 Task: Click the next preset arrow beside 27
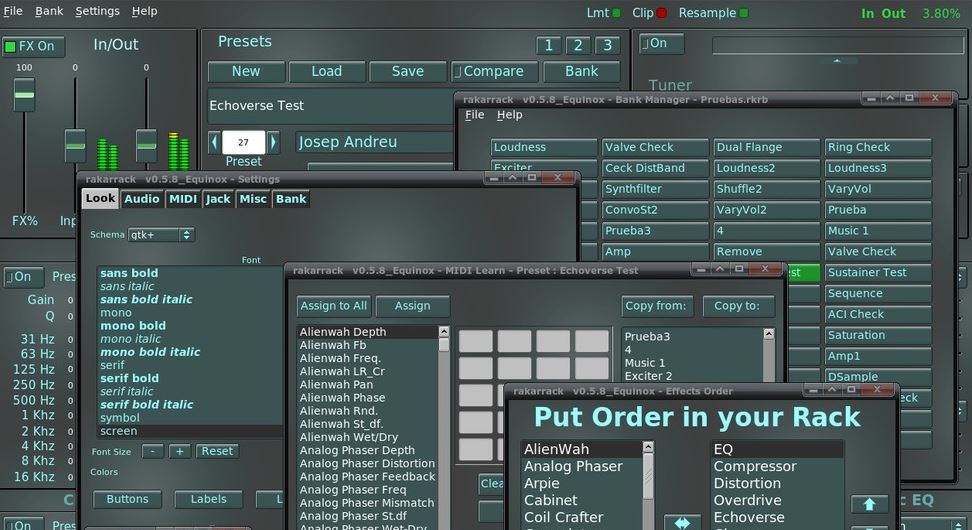pos(273,142)
